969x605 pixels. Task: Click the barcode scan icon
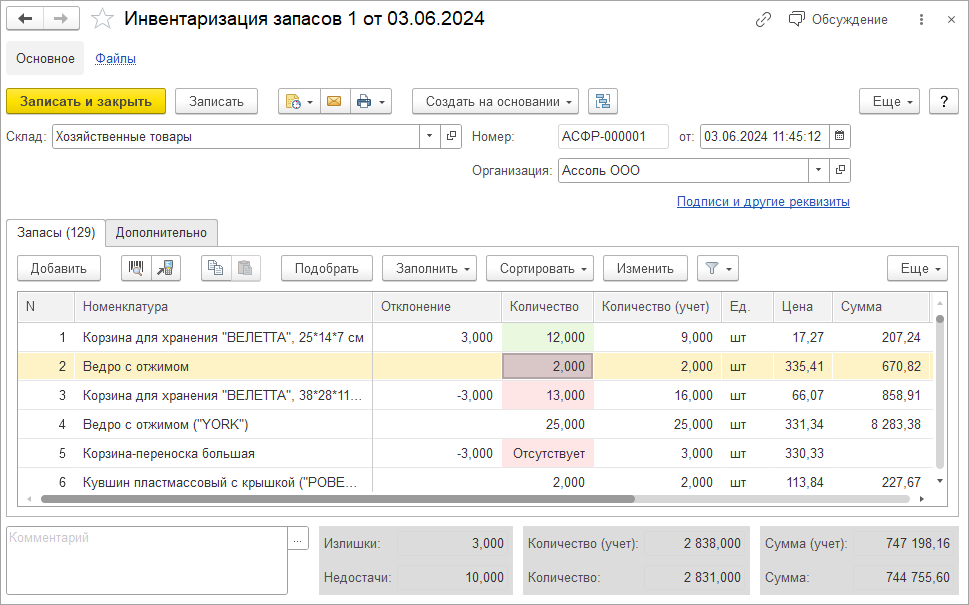(x=136, y=268)
